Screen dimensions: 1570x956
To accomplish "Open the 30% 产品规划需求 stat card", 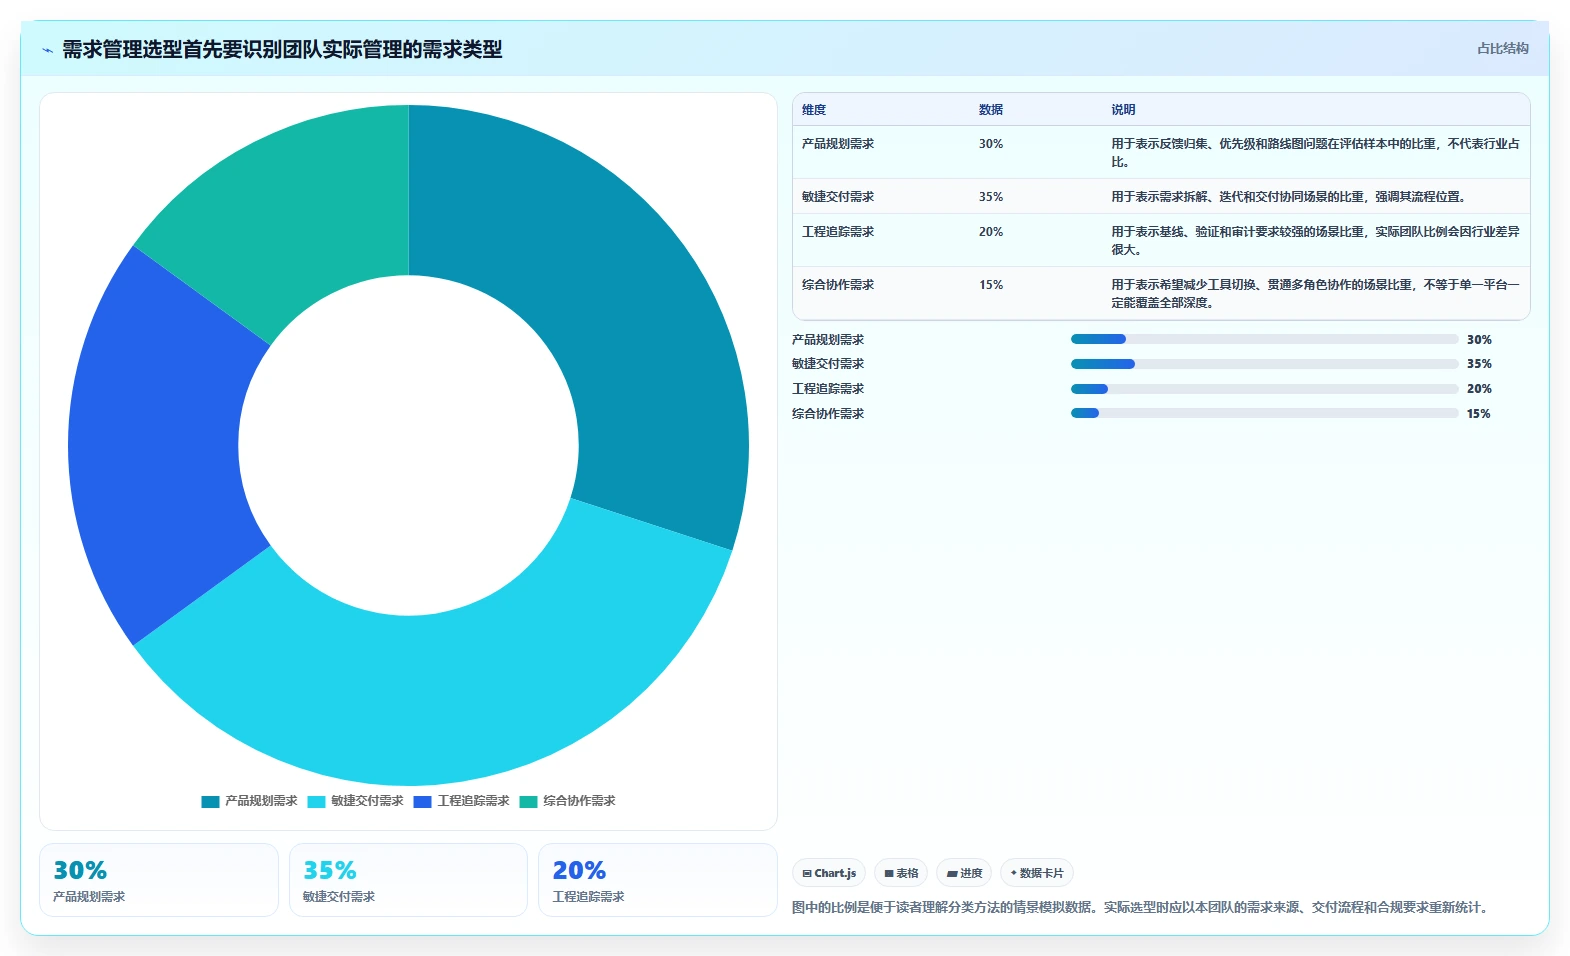I will pos(159,880).
